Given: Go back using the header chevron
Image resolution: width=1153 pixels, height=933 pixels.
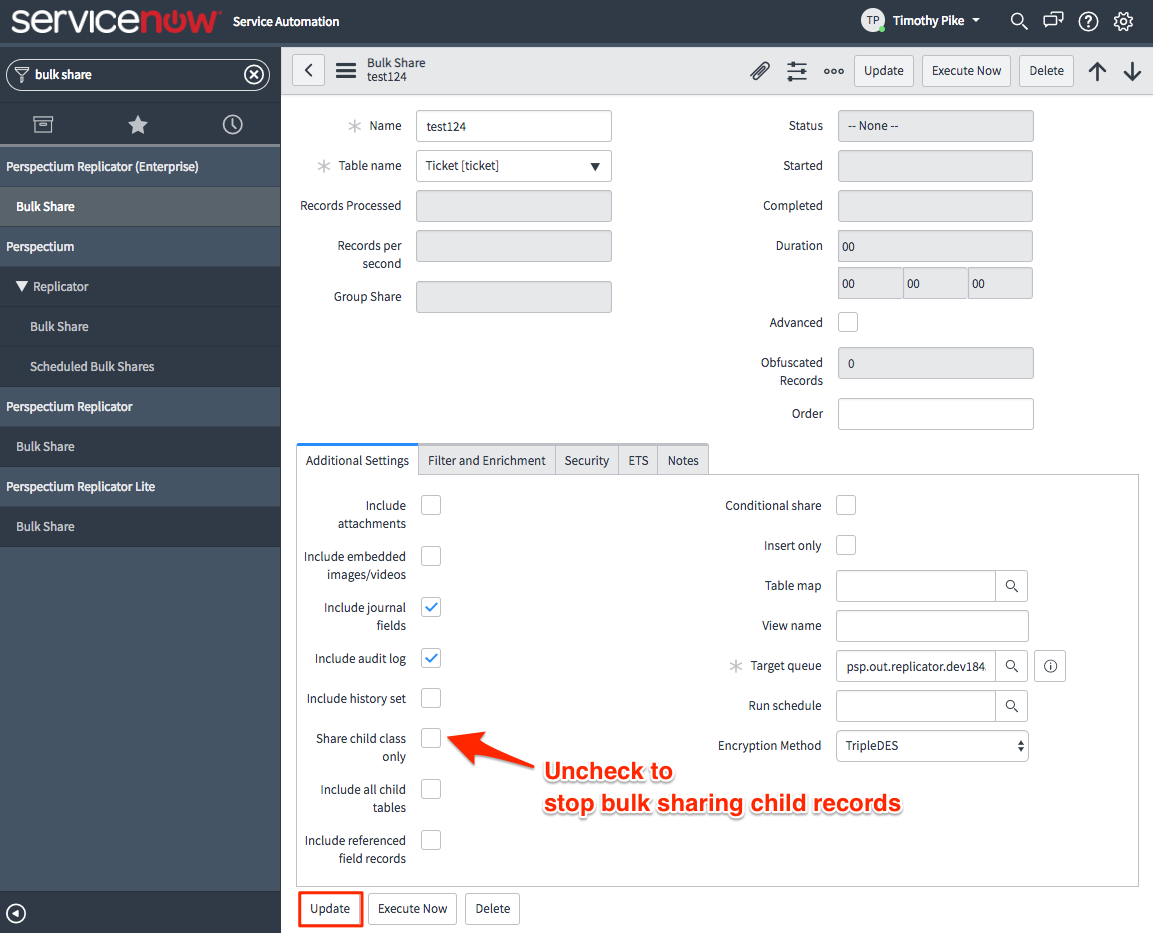Looking at the screenshot, I should (x=309, y=71).
